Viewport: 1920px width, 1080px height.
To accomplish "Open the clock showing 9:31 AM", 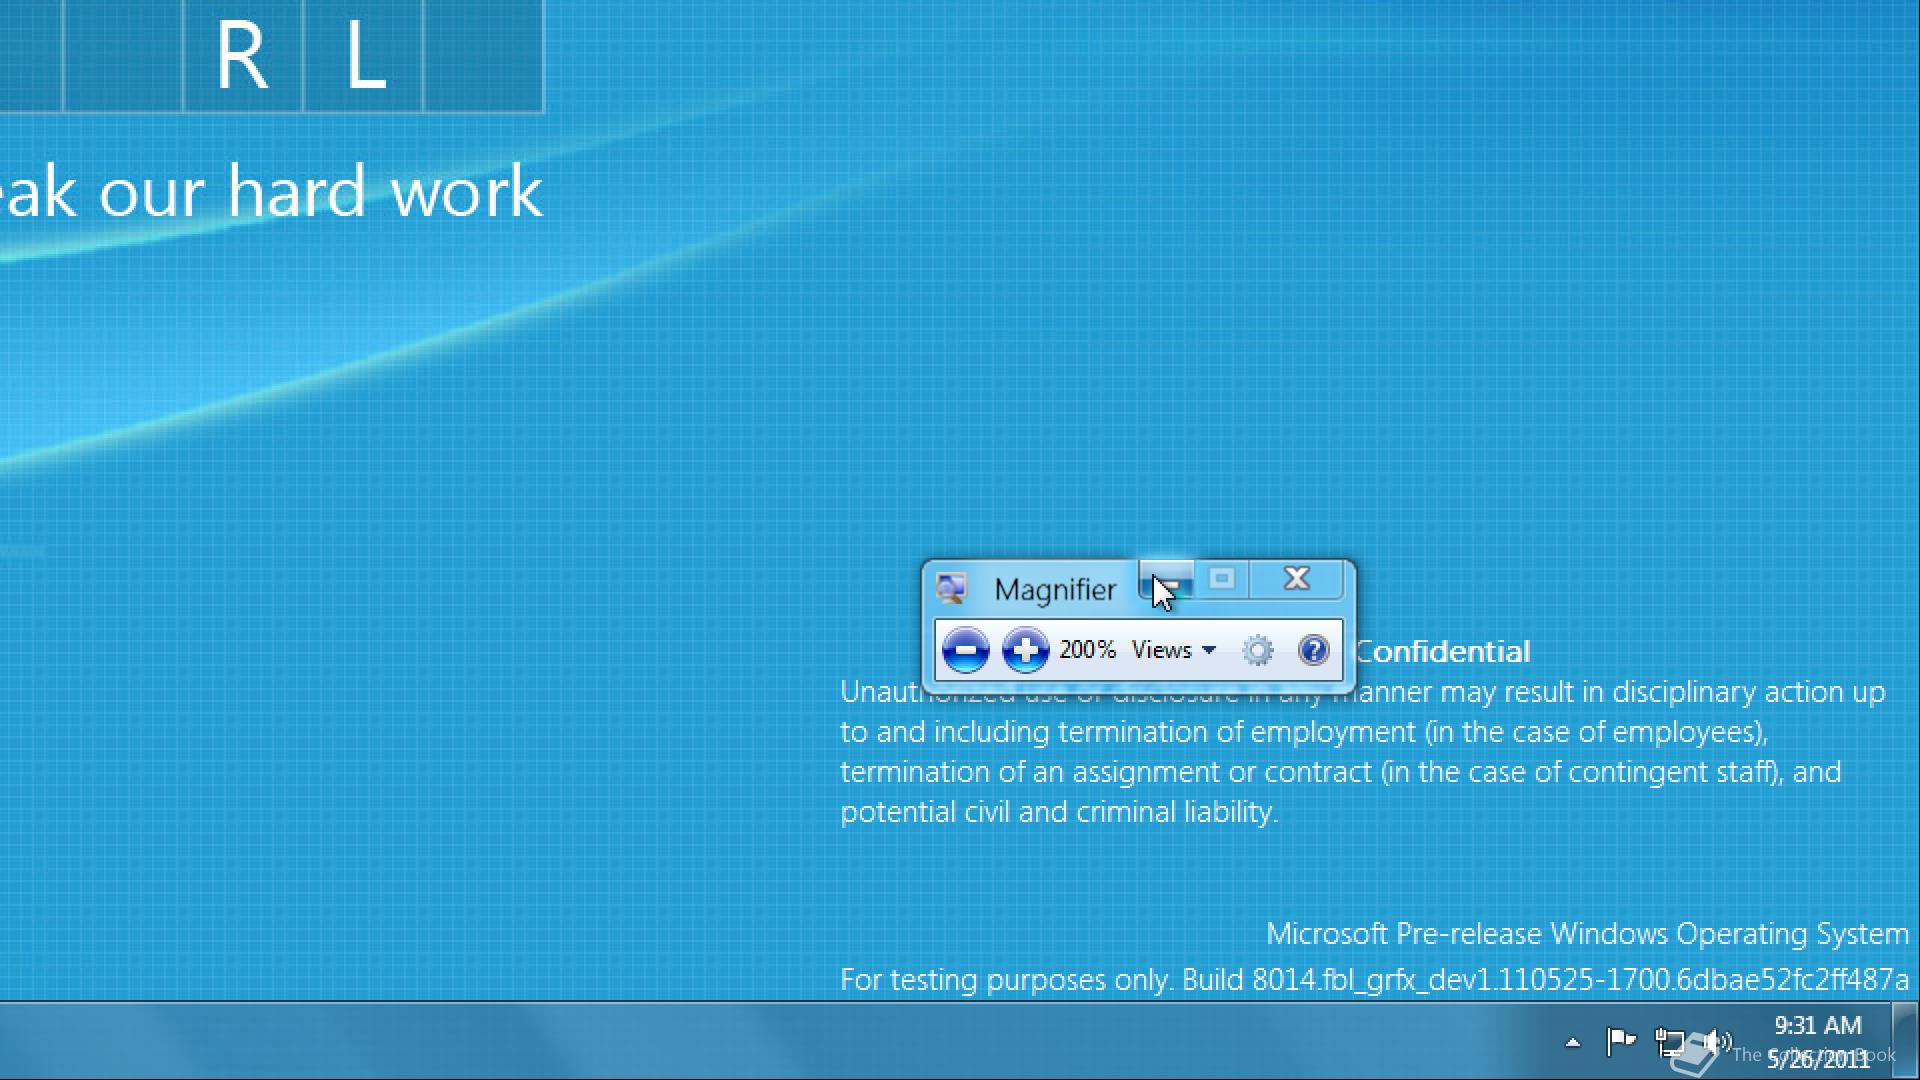I will pyautogui.click(x=1818, y=1041).
